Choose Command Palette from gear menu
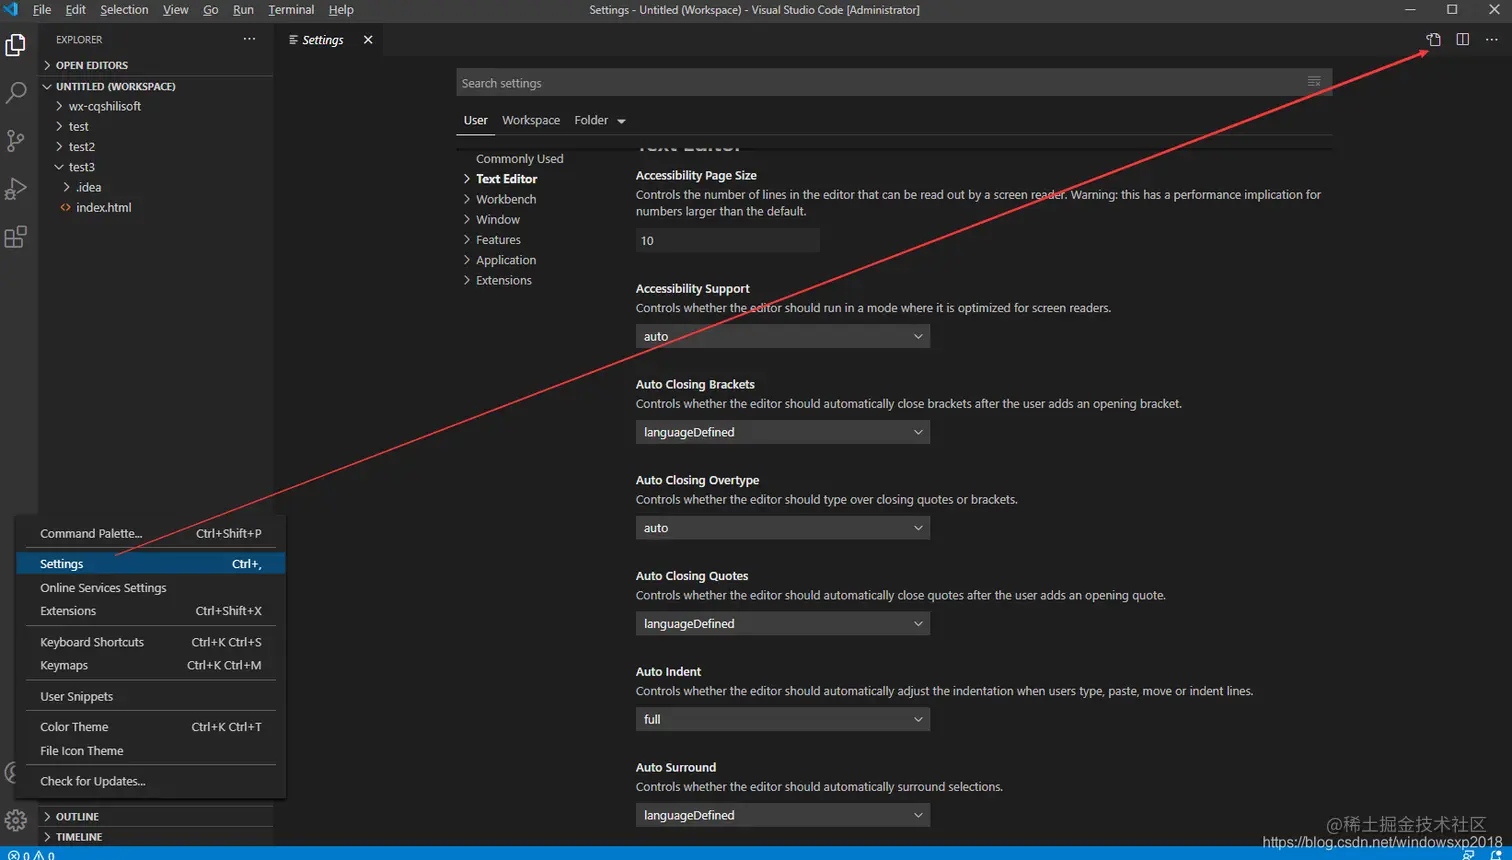 pyautogui.click(x=151, y=534)
